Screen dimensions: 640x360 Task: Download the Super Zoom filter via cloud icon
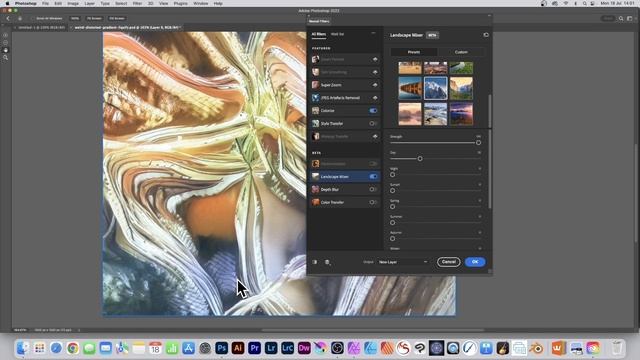click(375, 85)
